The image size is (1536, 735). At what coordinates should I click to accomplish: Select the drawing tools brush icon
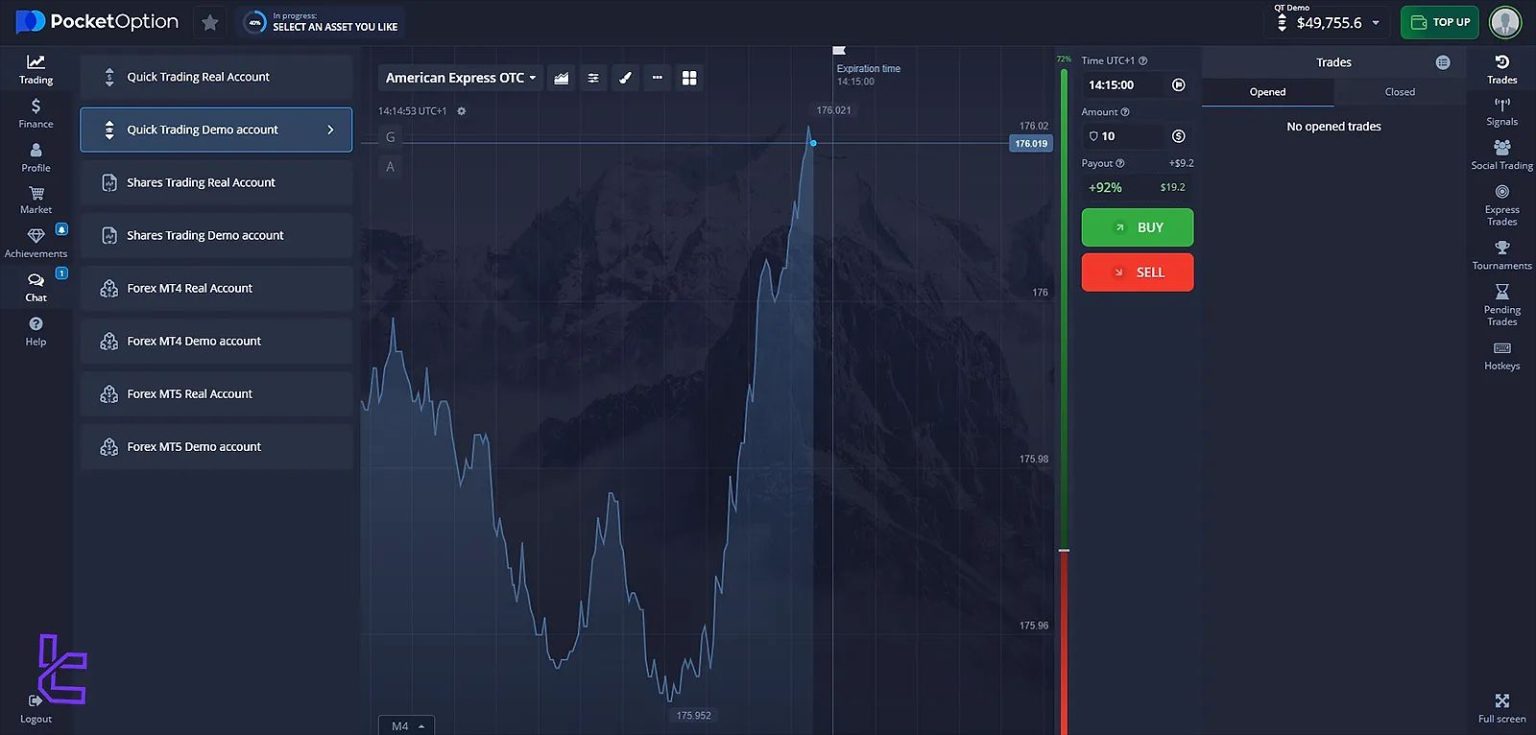(x=625, y=77)
